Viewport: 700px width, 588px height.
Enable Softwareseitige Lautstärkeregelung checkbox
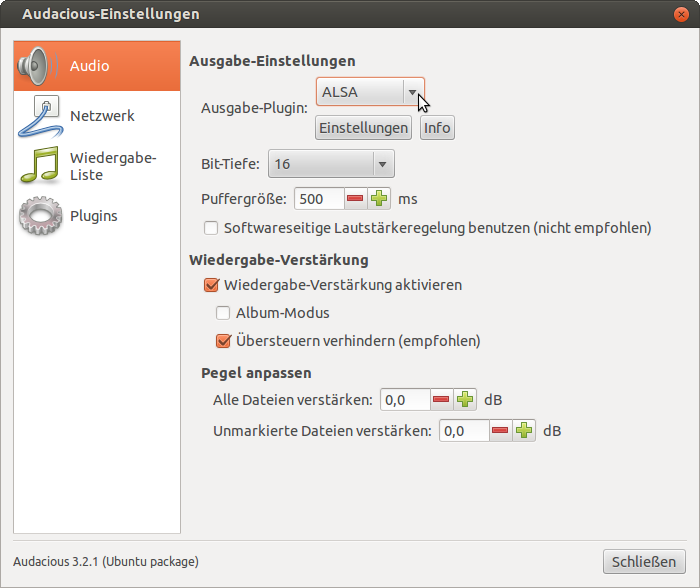click(x=211, y=228)
